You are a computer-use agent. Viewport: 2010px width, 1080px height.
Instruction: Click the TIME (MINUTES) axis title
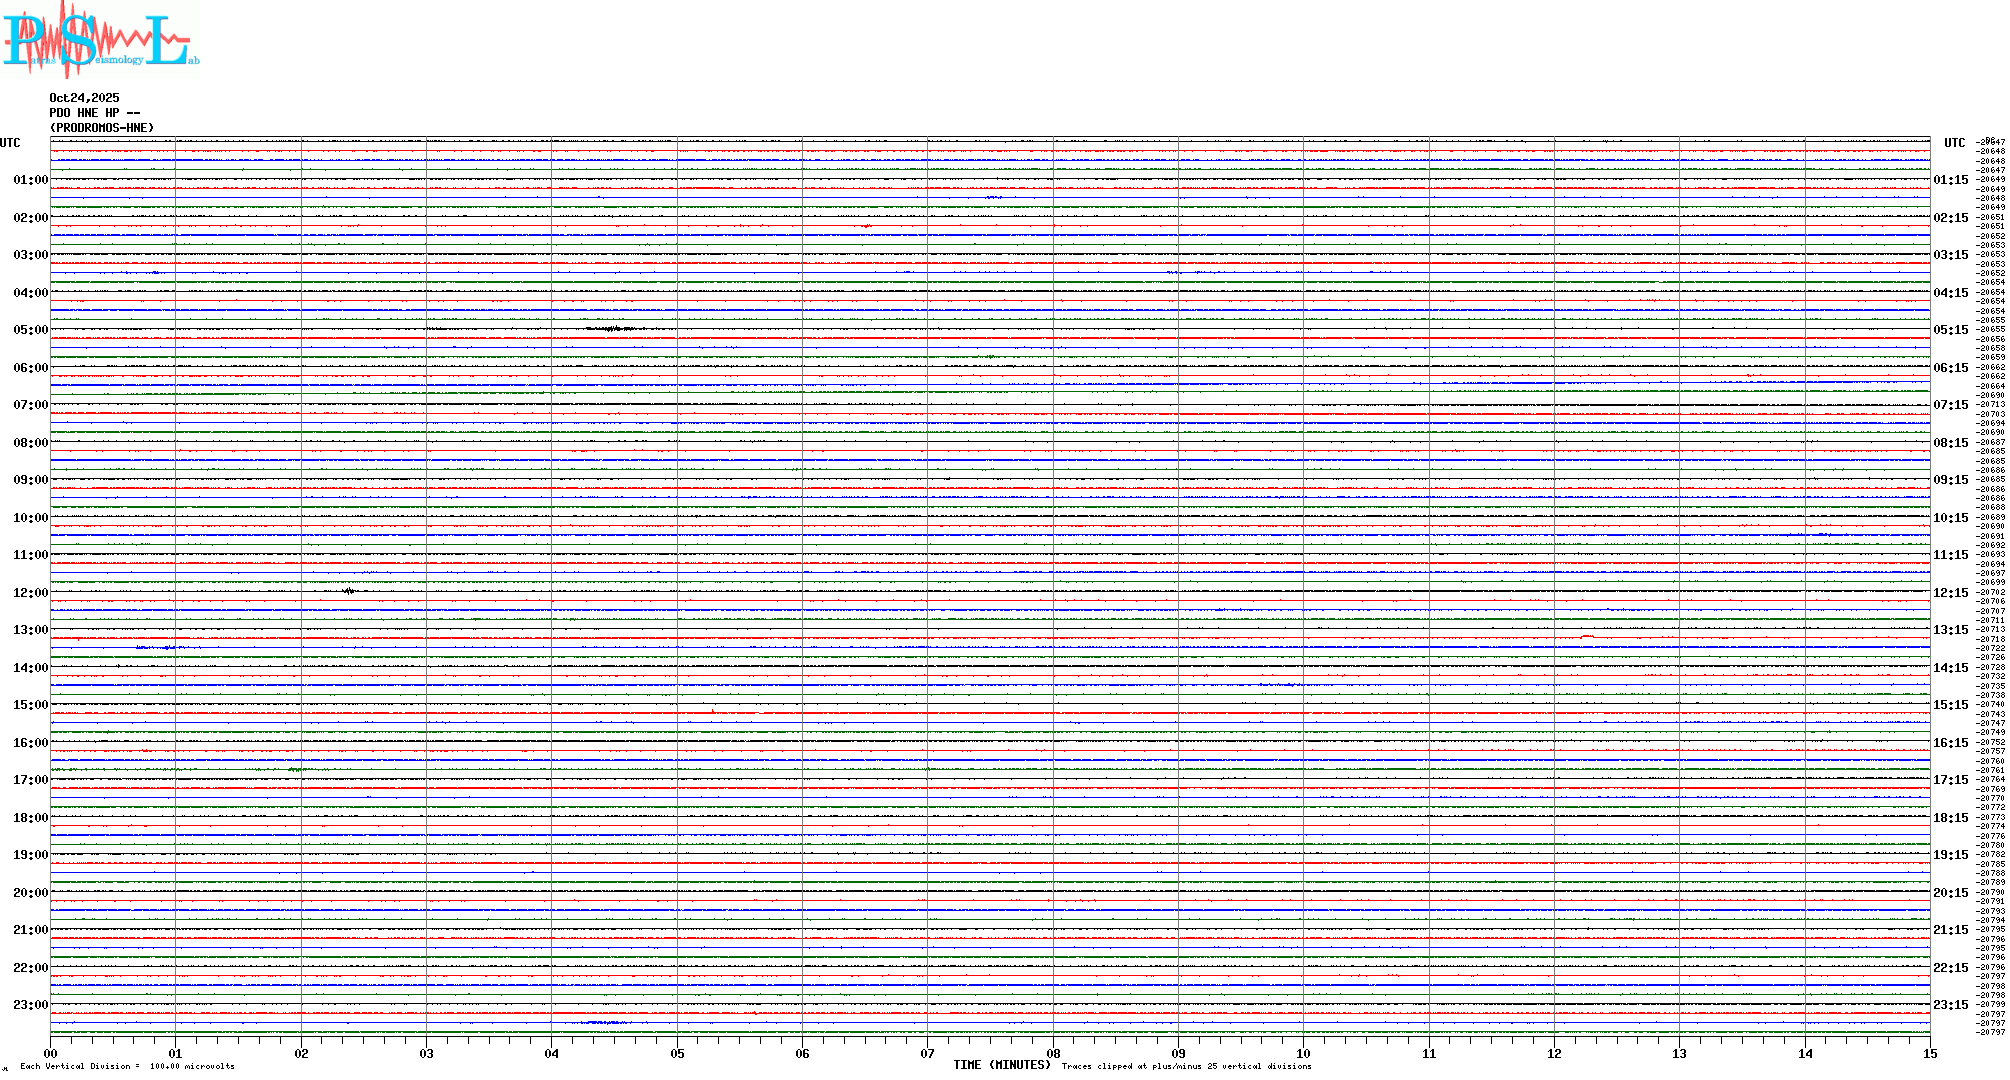pyautogui.click(x=1001, y=1065)
